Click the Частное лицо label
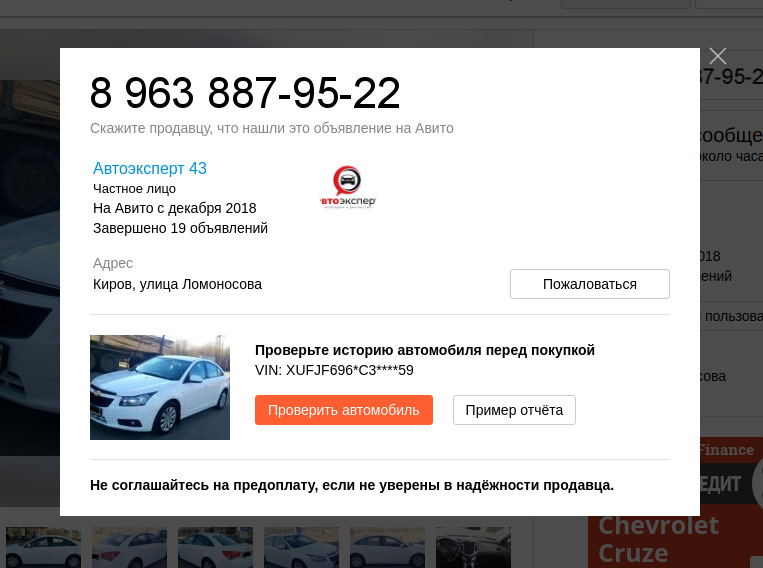Viewport: 763px width, 568px height. (134, 189)
